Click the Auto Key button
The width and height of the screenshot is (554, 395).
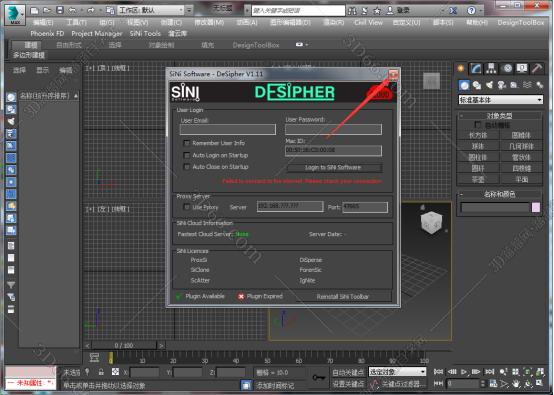pos(348,372)
